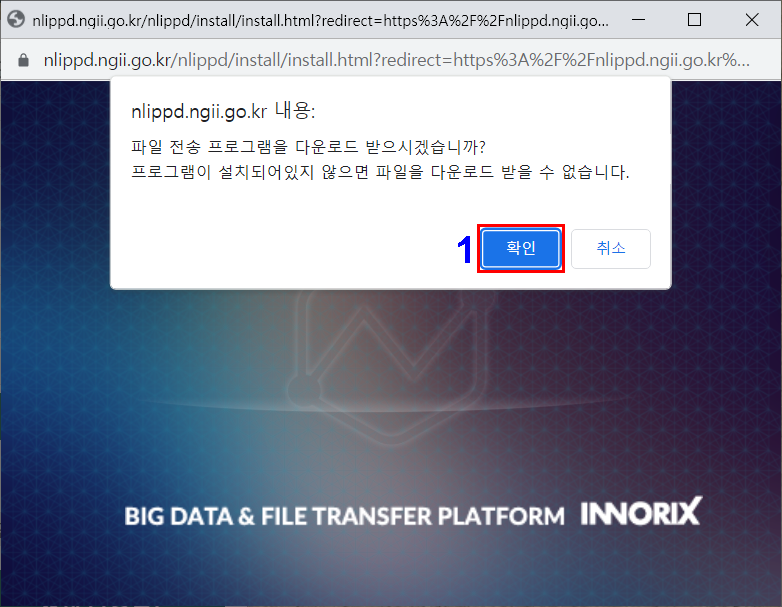Click BIG DATA & FILE TRANSFER PLATFORM text
The image size is (782, 607).
[x=344, y=516]
